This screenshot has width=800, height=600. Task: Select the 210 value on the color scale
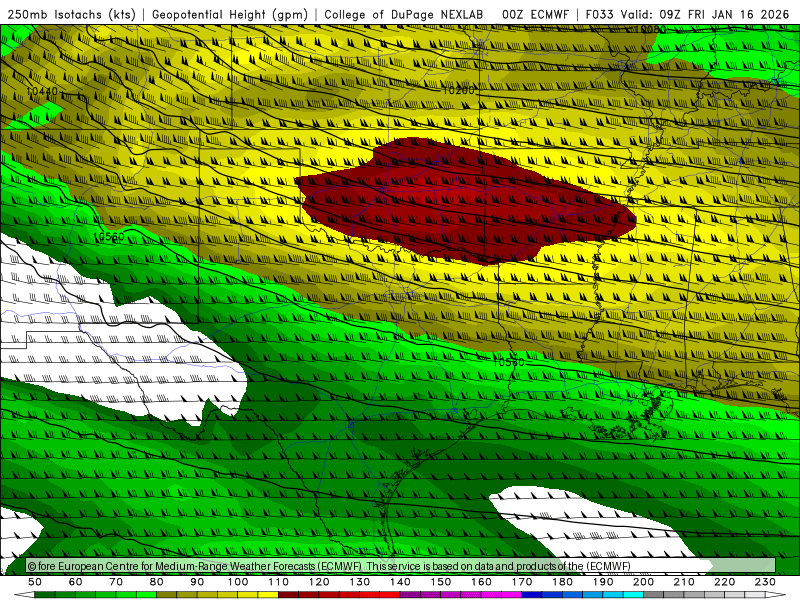point(684,582)
